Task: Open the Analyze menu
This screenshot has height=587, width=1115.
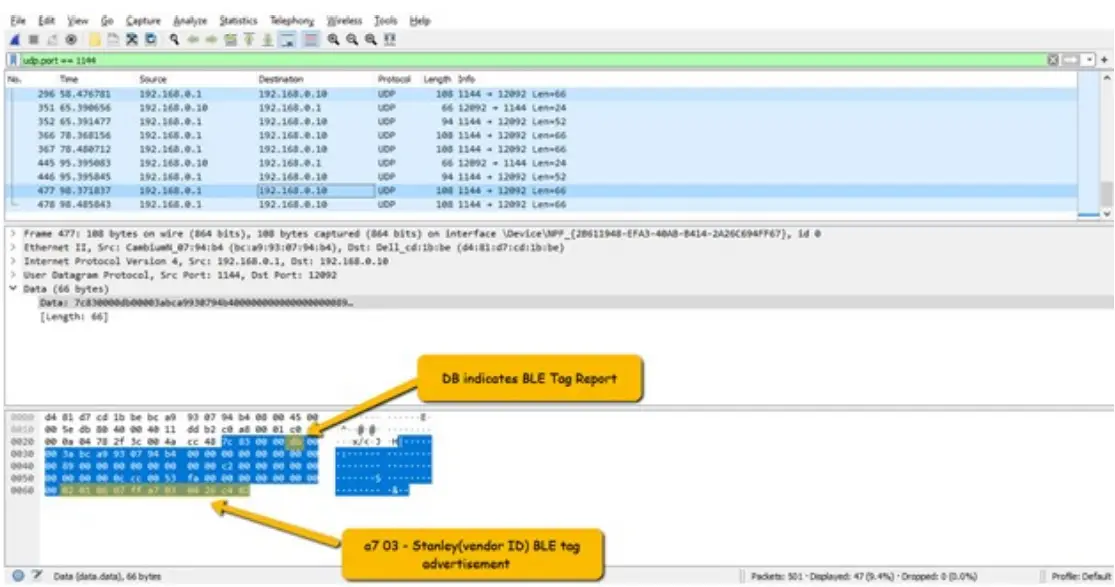Action: coord(190,21)
